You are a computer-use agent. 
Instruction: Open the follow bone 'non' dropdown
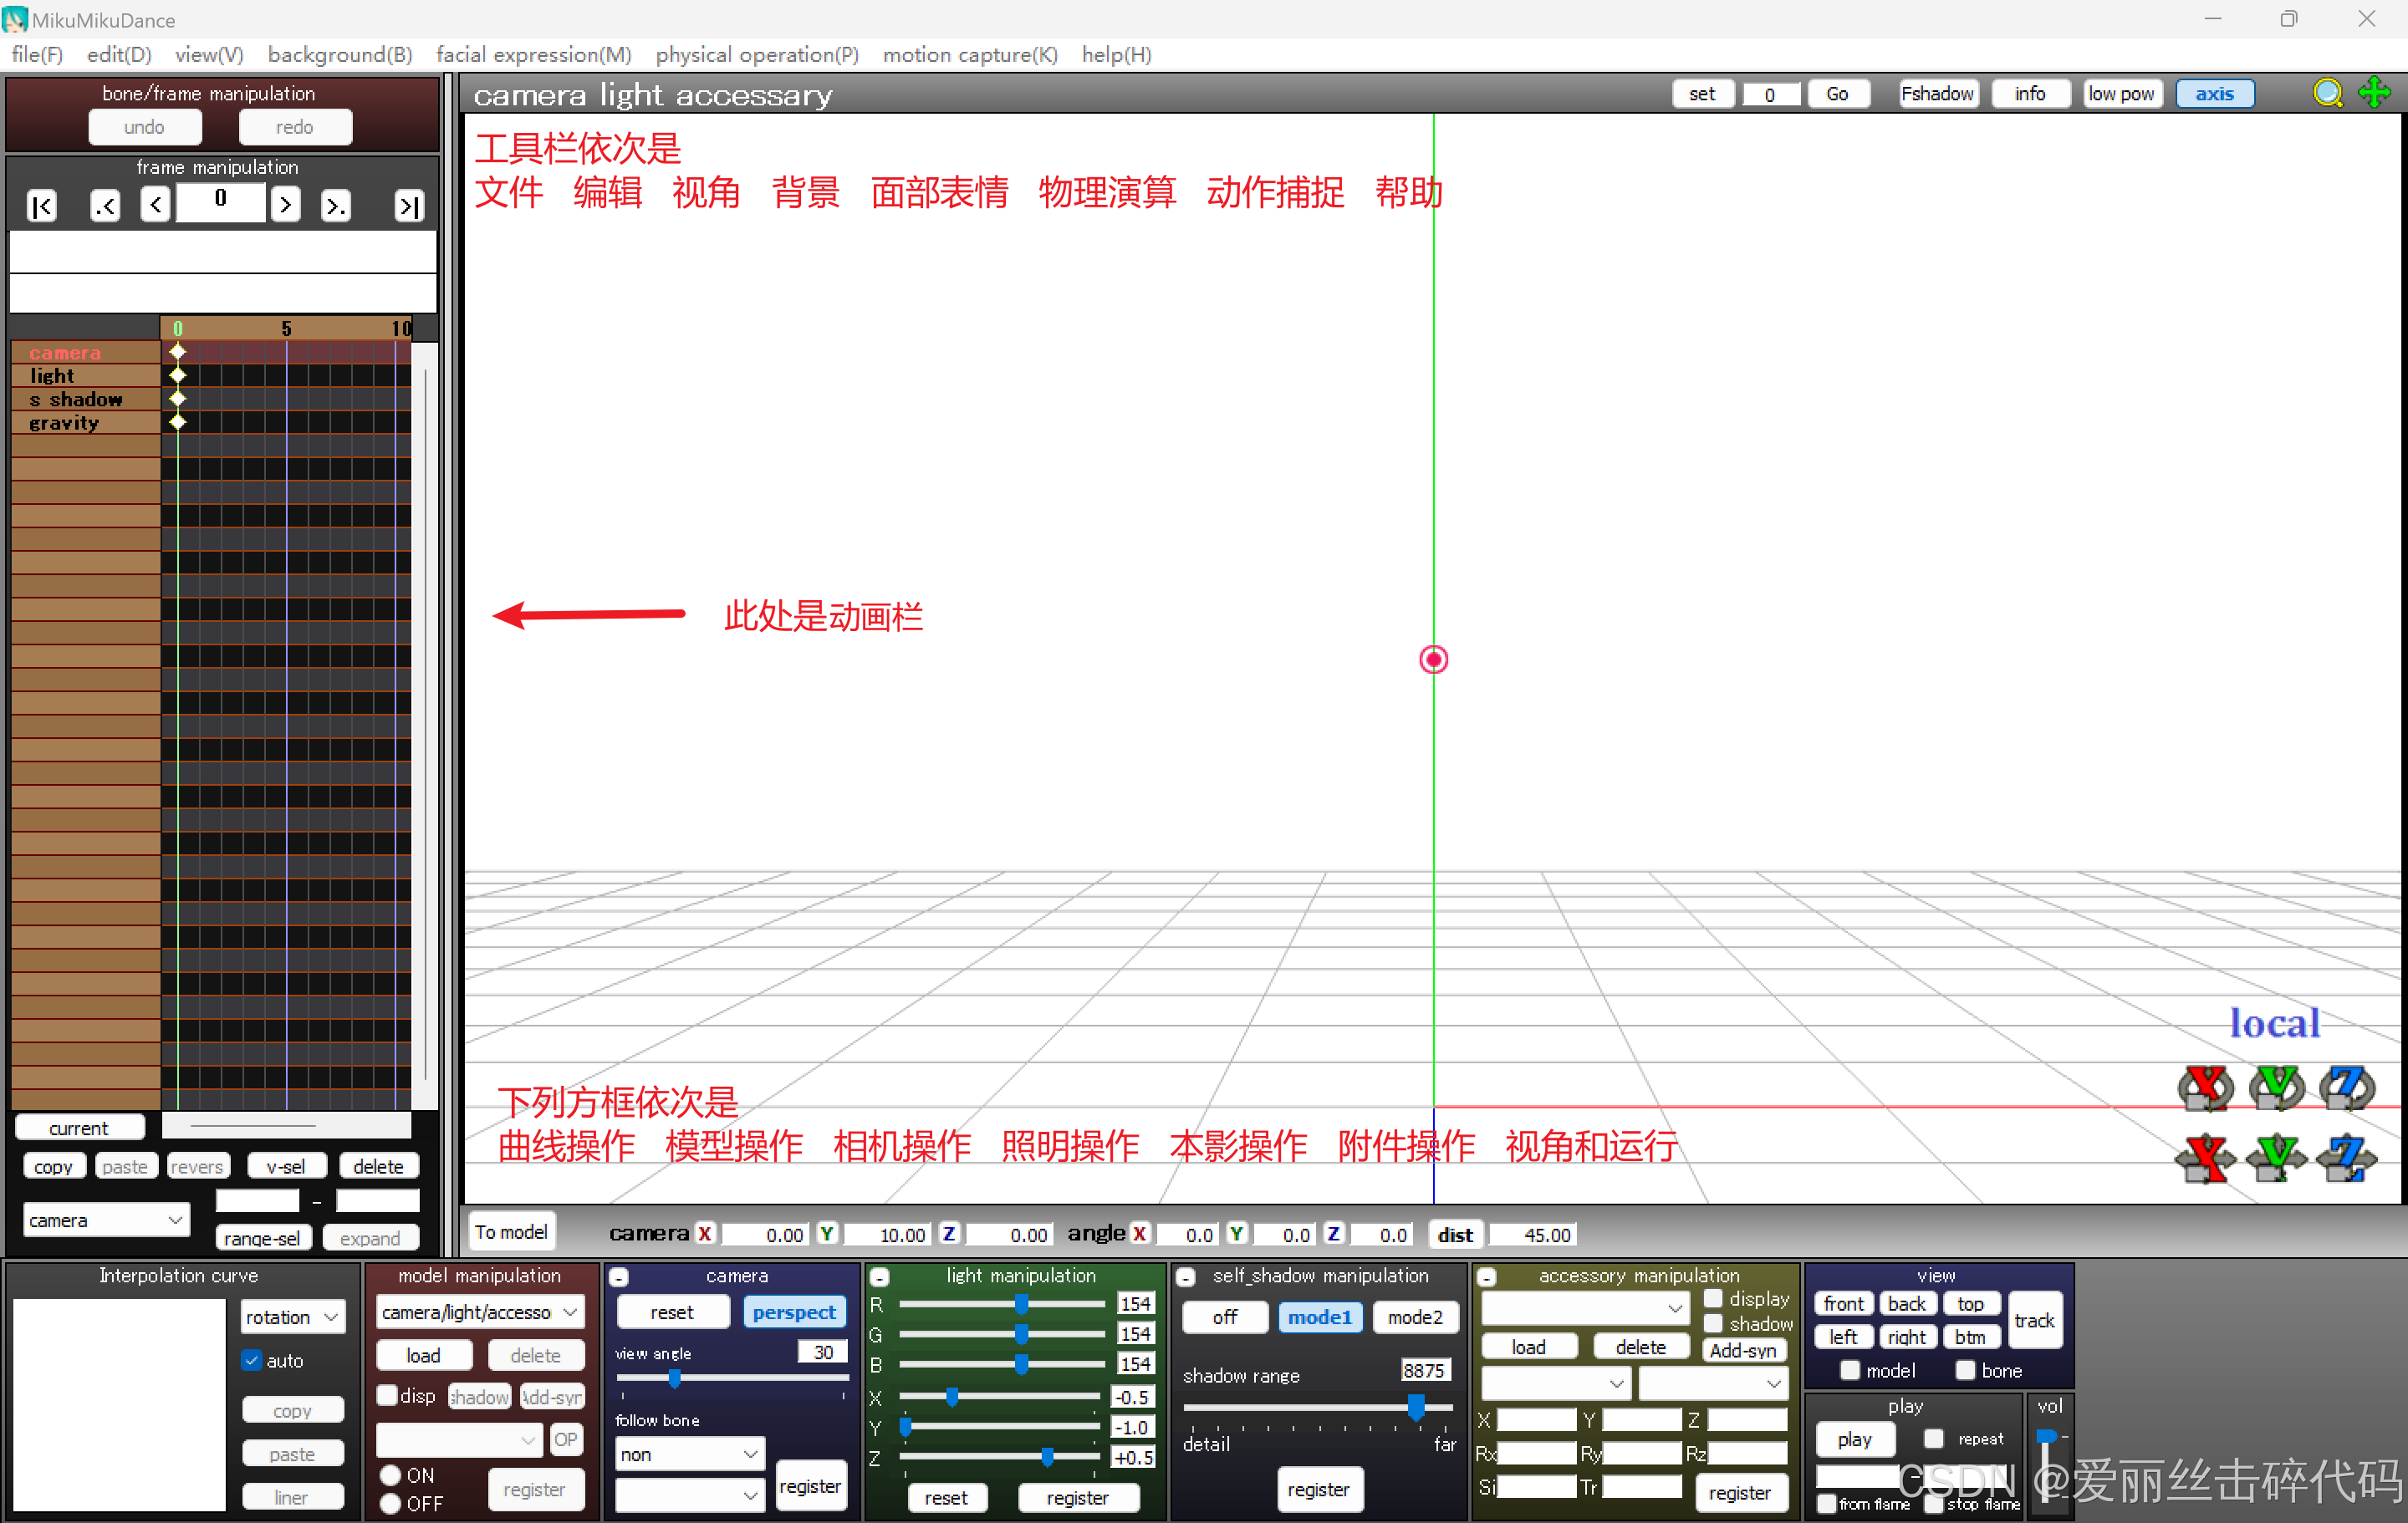coord(689,1456)
